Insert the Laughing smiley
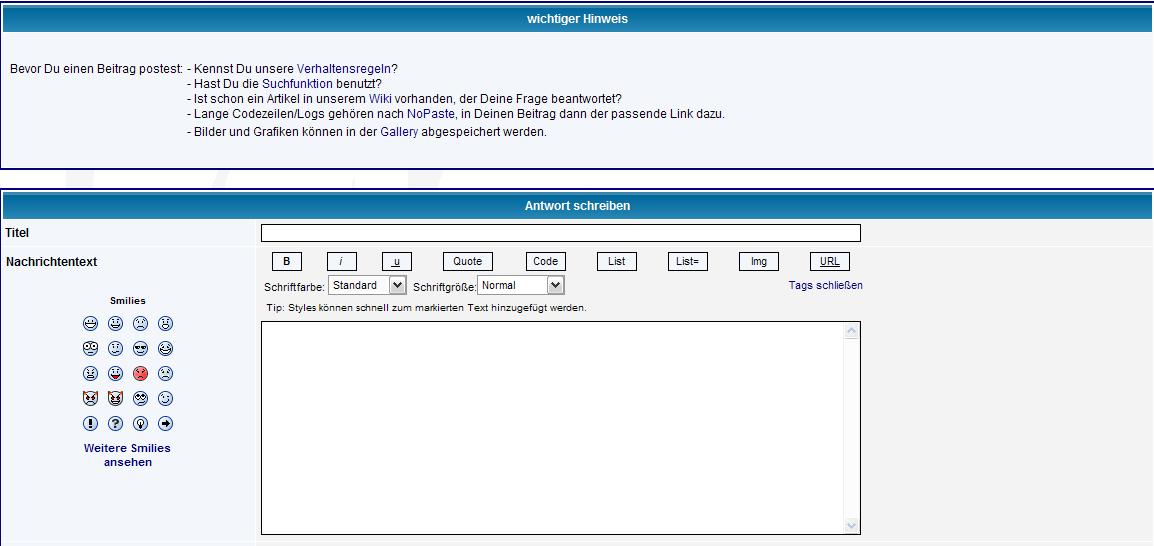Image resolution: width=1154 pixels, height=546 pixels. [x=166, y=348]
